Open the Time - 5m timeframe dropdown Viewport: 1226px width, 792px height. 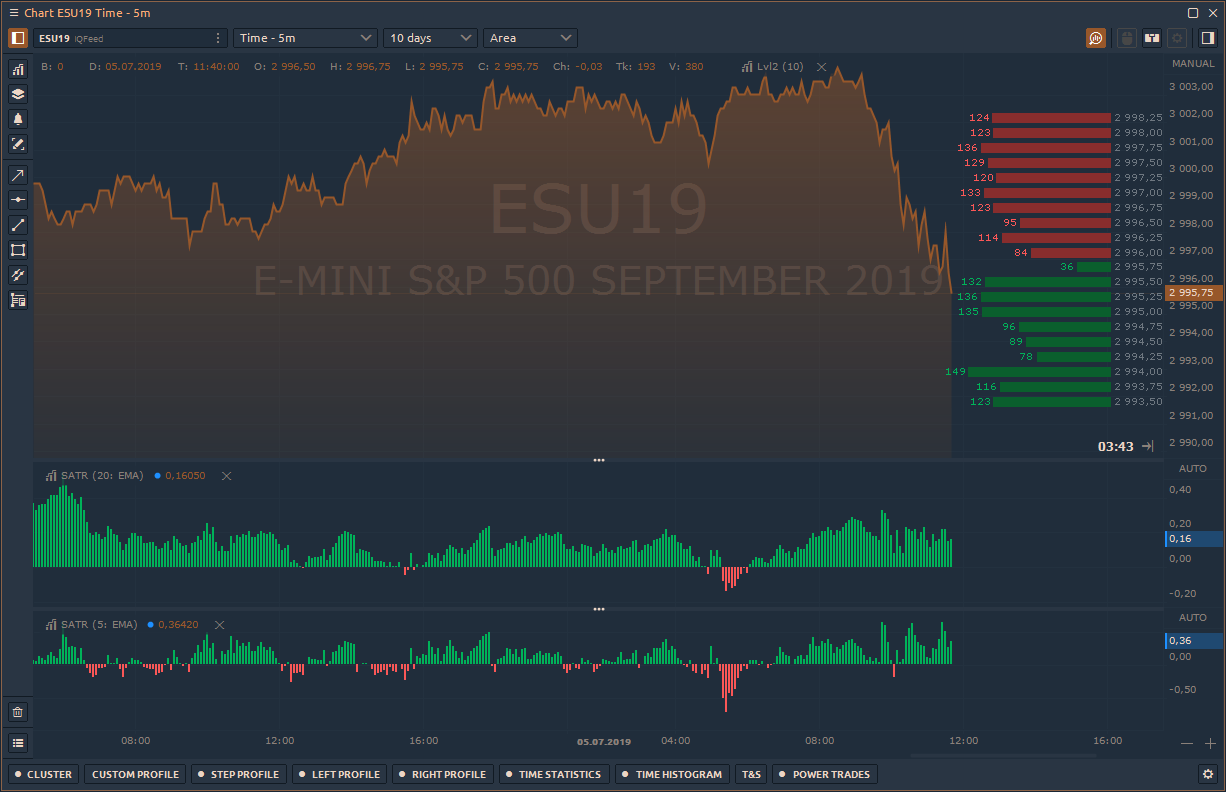[x=305, y=38]
